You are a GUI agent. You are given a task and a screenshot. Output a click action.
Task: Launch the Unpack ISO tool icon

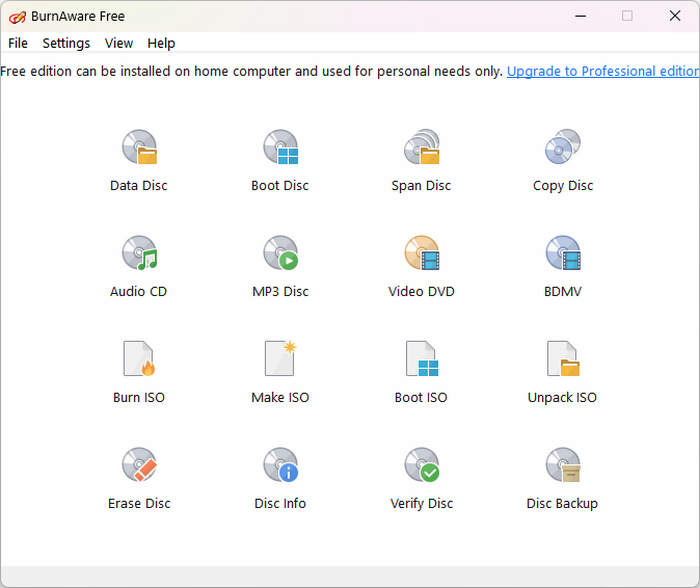click(563, 359)
